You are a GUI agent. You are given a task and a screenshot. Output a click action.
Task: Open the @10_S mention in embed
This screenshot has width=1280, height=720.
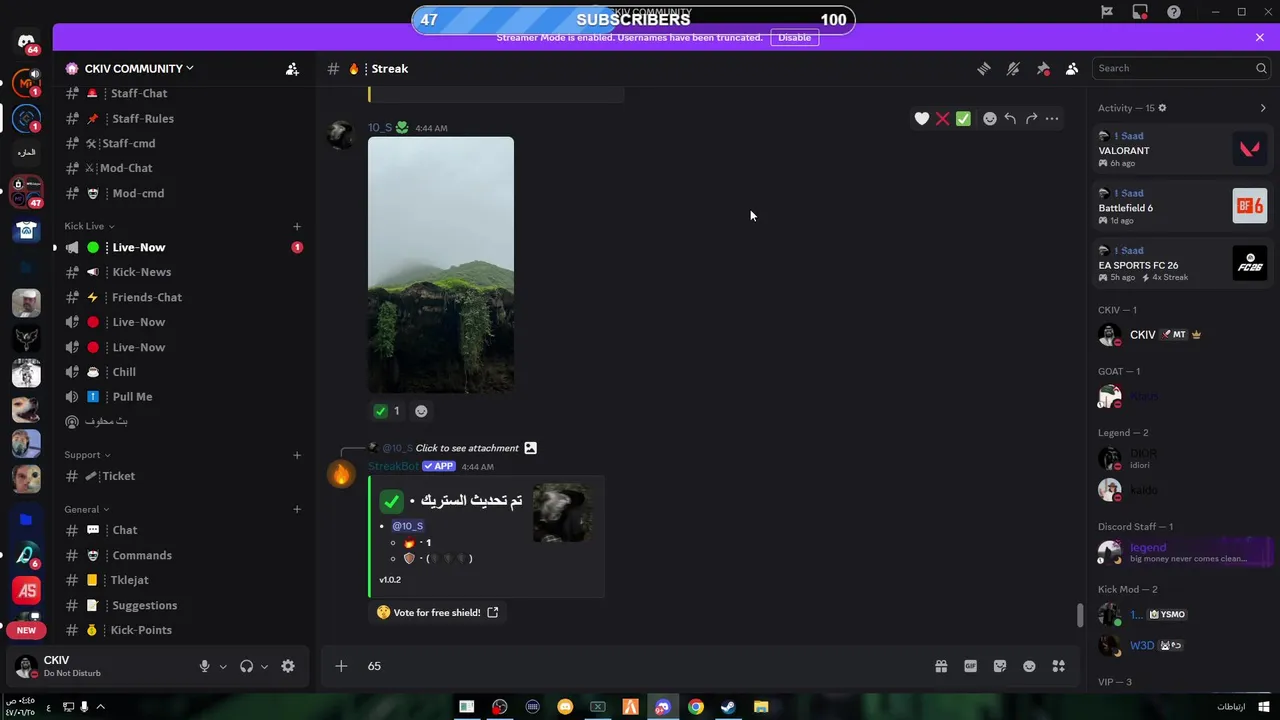coord(407,526)
